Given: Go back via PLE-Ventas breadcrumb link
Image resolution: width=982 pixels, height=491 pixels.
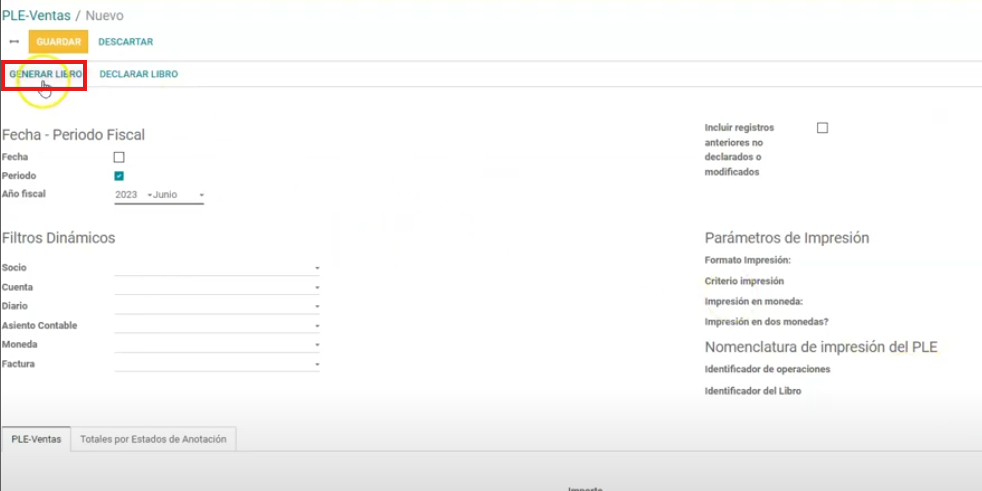Looking at the screenshot, I should click(34, 16).
